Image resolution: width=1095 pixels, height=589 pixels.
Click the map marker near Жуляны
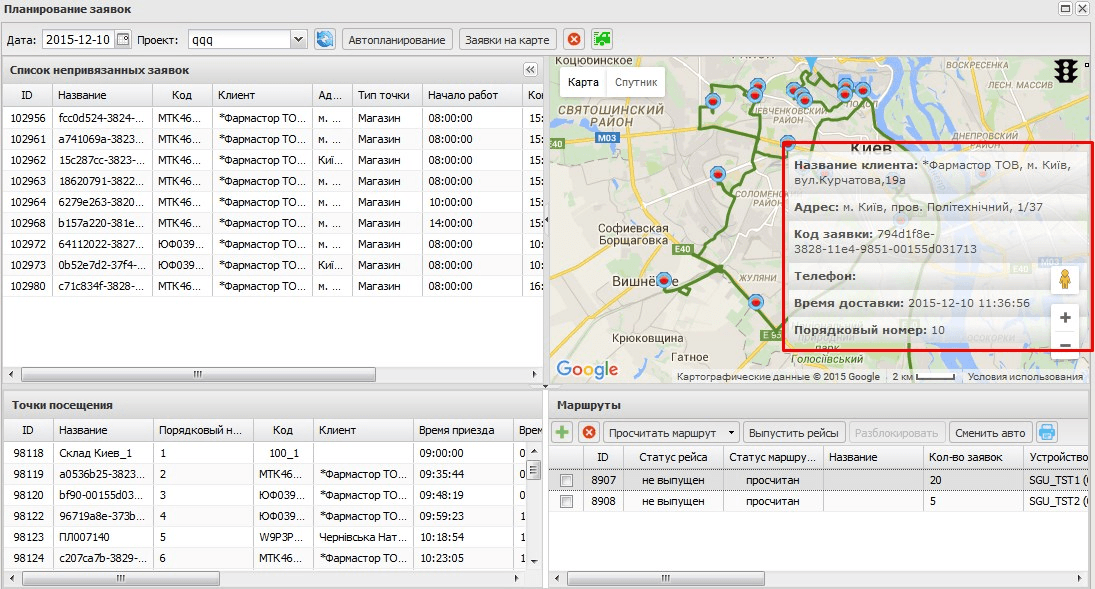756,302
